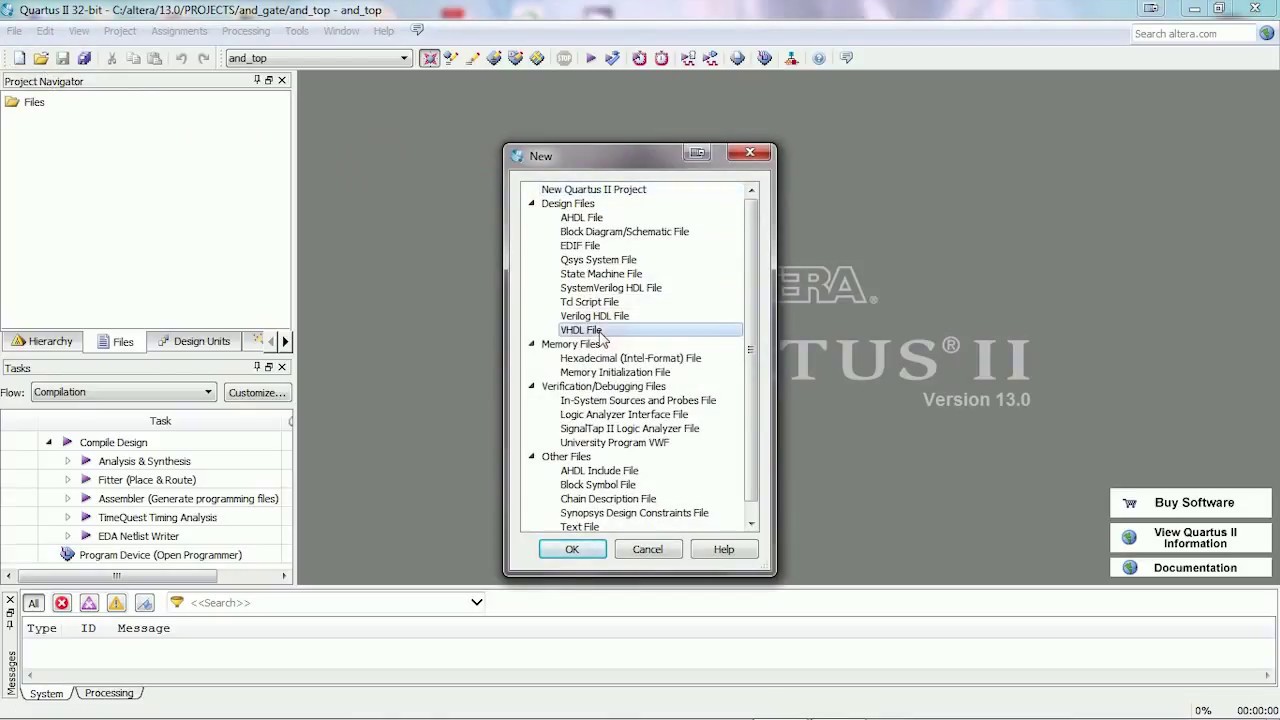Click the Search altera.com input field
1280x720 pixels.
point(1192,33)
